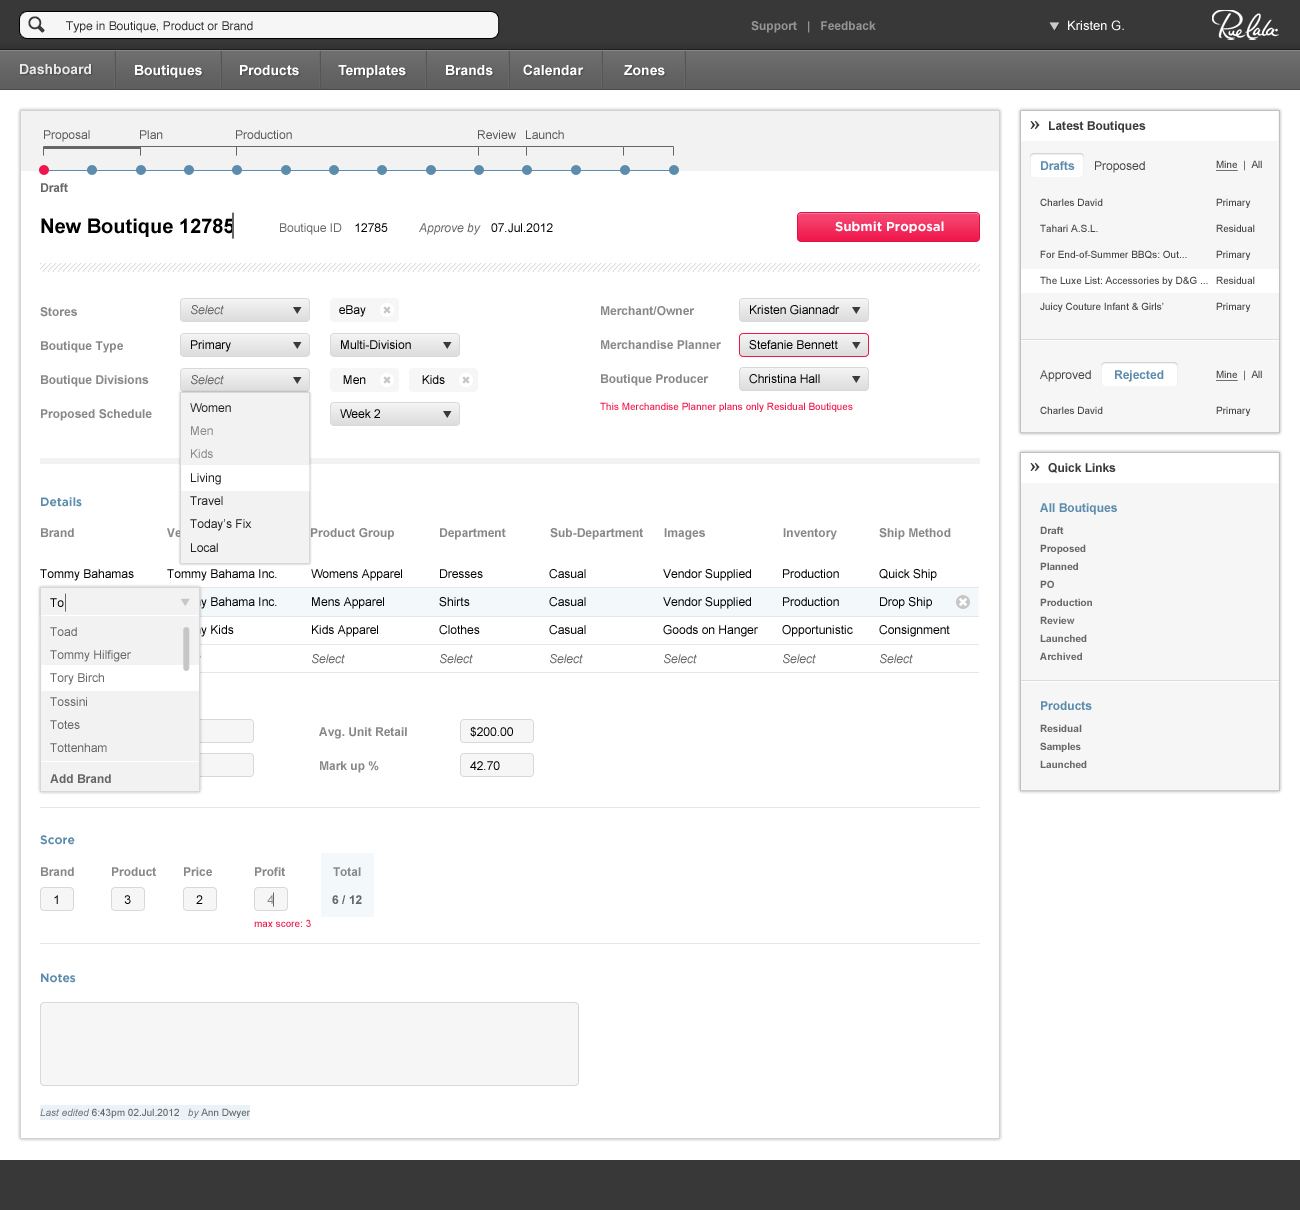Click the brand list scrollbar
This screenshot has width=1300, height=1210.
[x=186, y=648]
